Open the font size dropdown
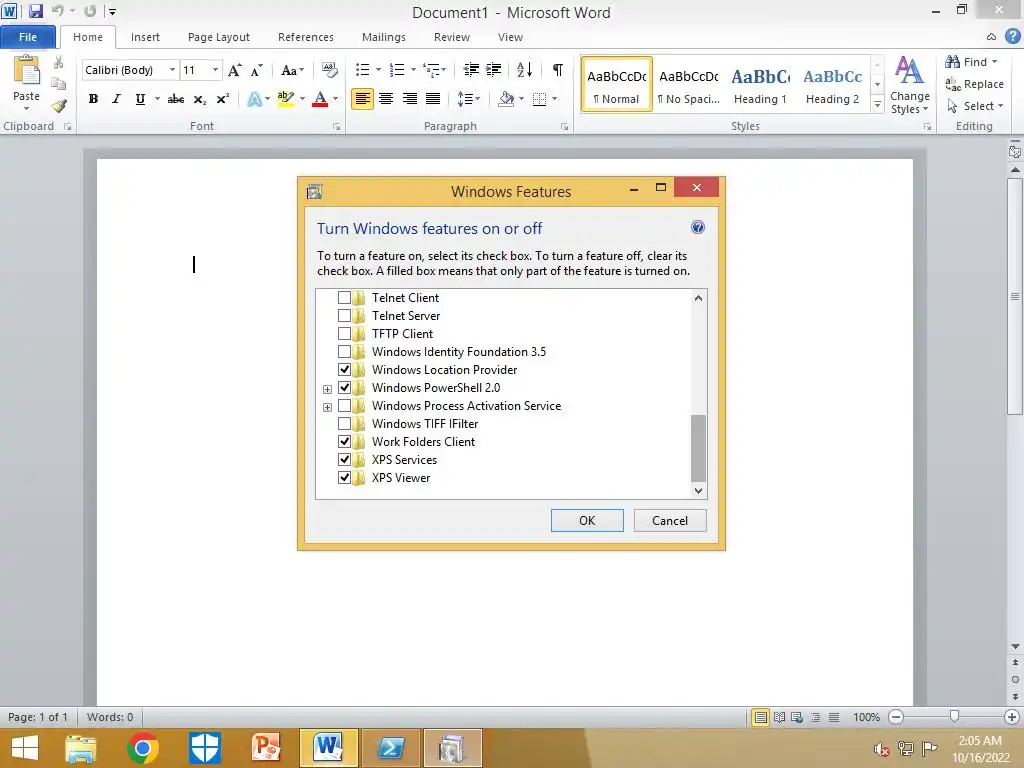 coord(215,70)
